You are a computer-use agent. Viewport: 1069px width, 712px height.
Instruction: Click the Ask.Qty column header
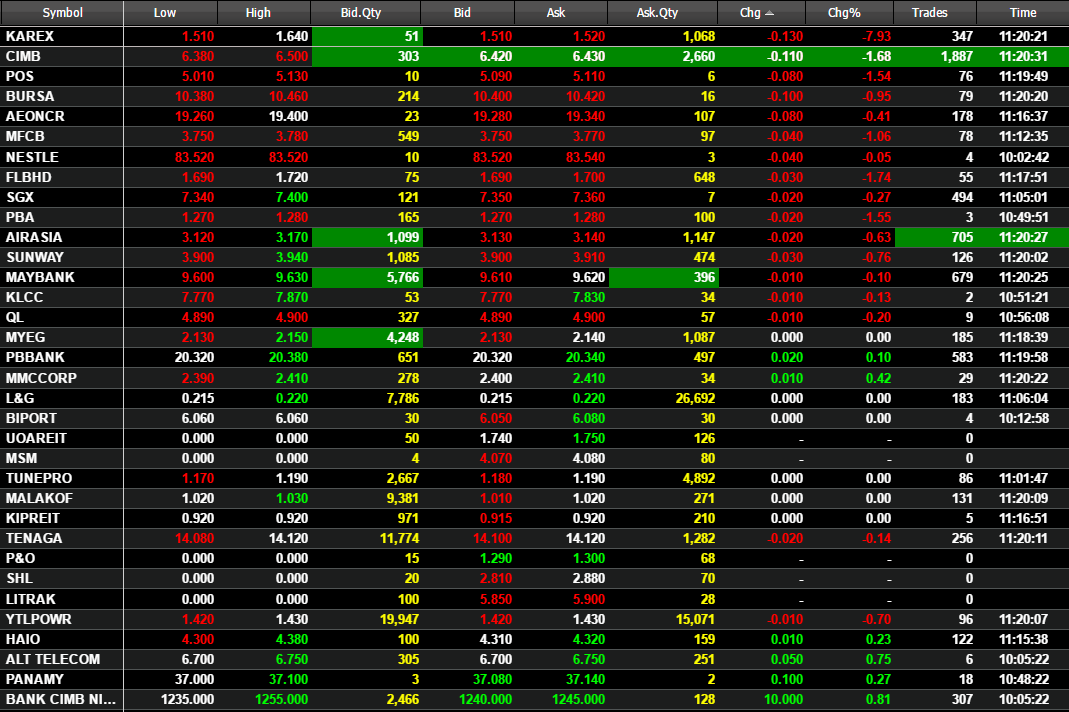click(x=657, y=12)
